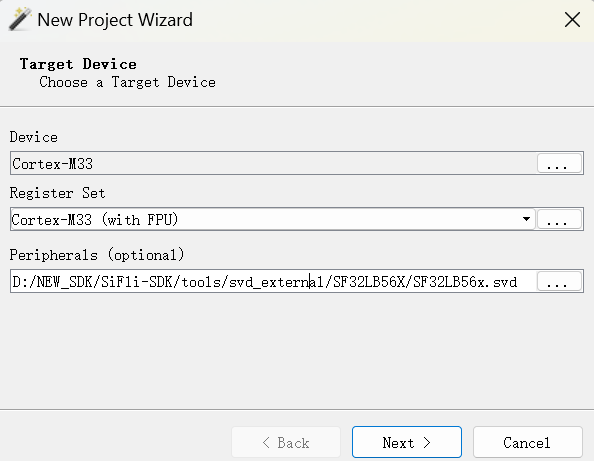Focus the Peripherals SVD path input field
Viewport: 594px width, 461px height.
click(273, 281)
